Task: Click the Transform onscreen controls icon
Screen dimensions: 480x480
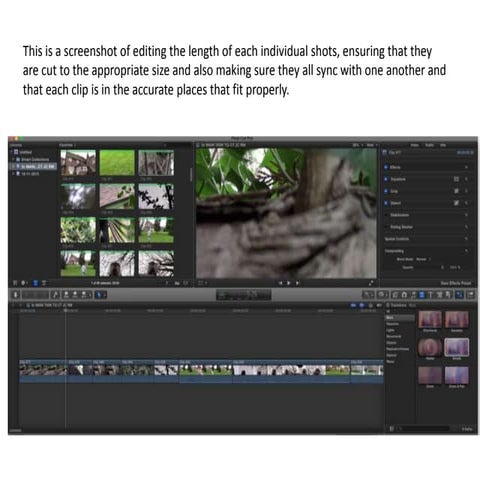Action: tap(456, 179)
